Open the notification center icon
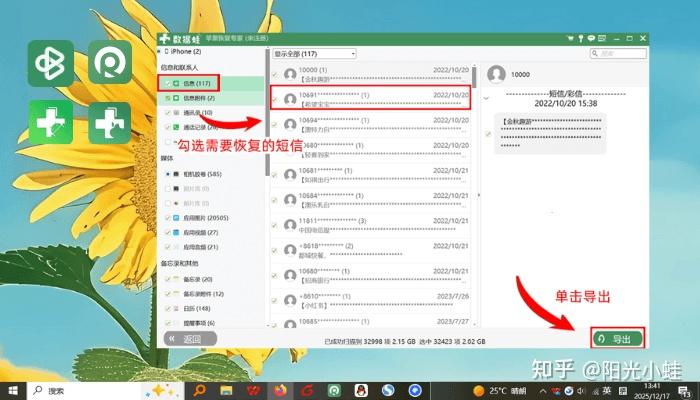Viewport: 700px width, 400px height. coord(685,392)
